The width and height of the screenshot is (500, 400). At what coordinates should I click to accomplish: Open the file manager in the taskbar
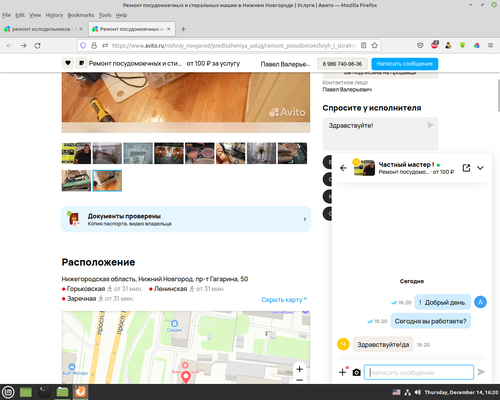[62, 392]
